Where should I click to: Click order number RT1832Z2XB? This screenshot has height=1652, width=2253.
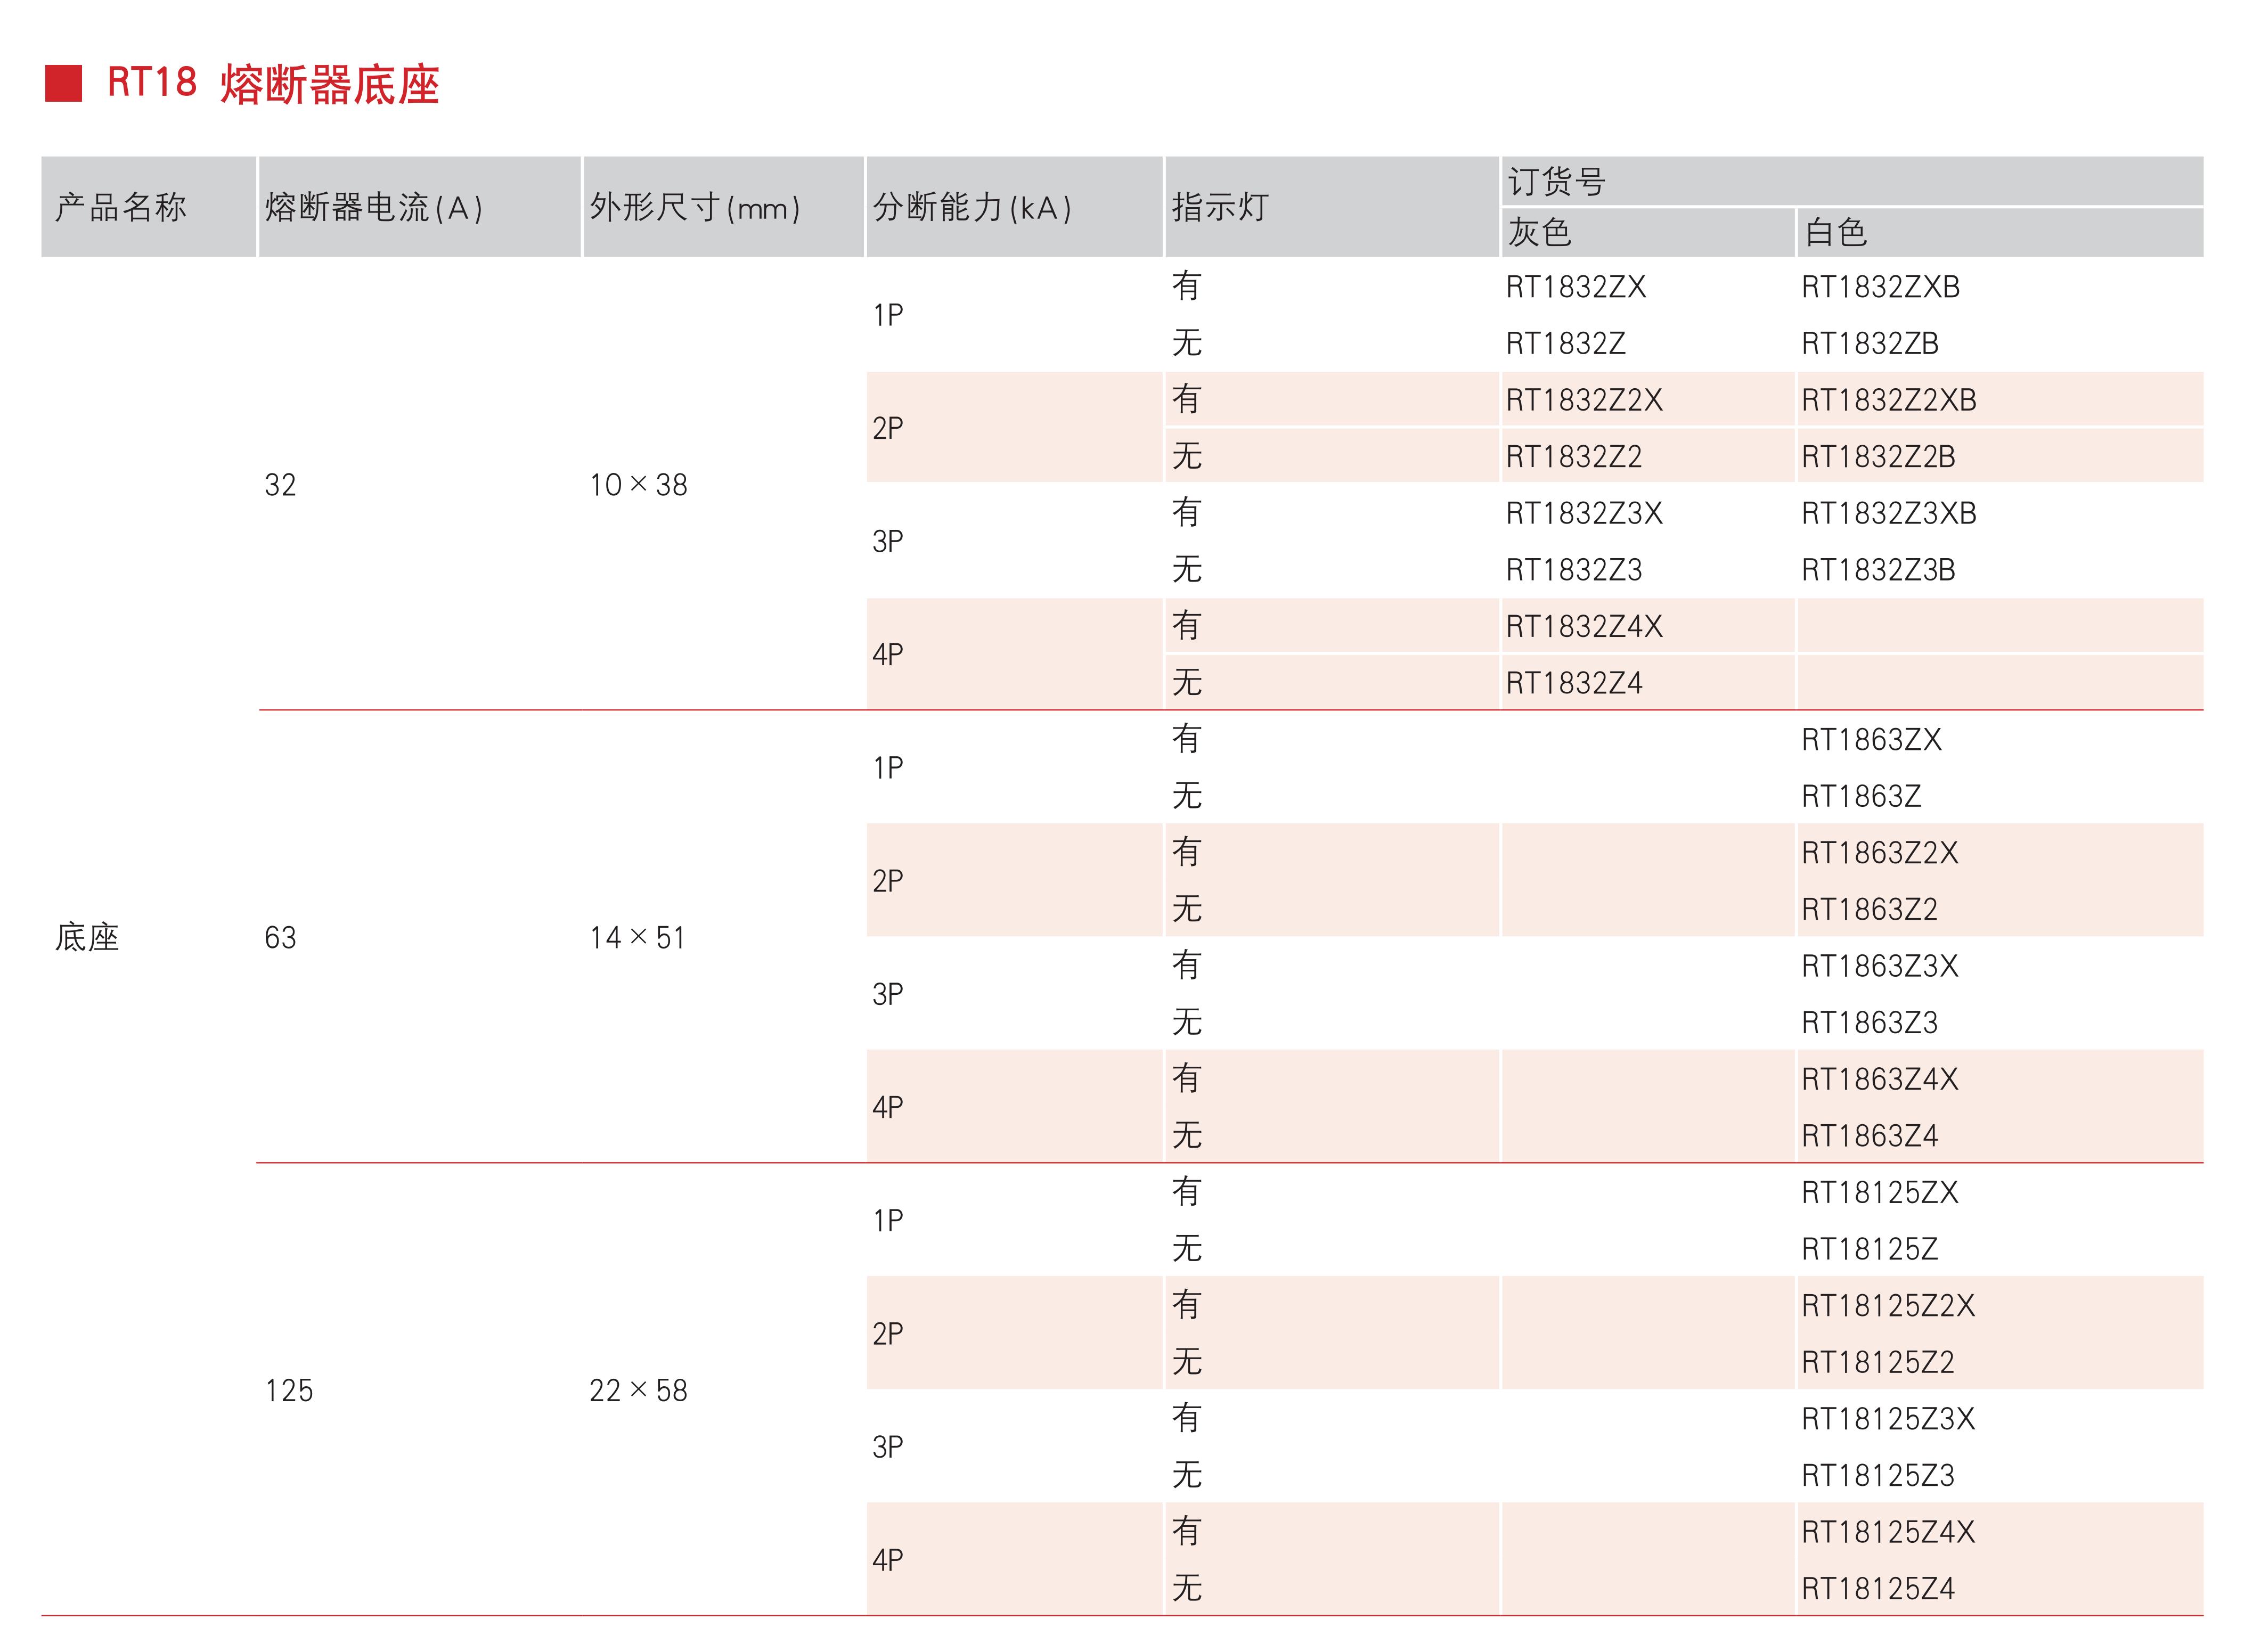click(1888, 400)
